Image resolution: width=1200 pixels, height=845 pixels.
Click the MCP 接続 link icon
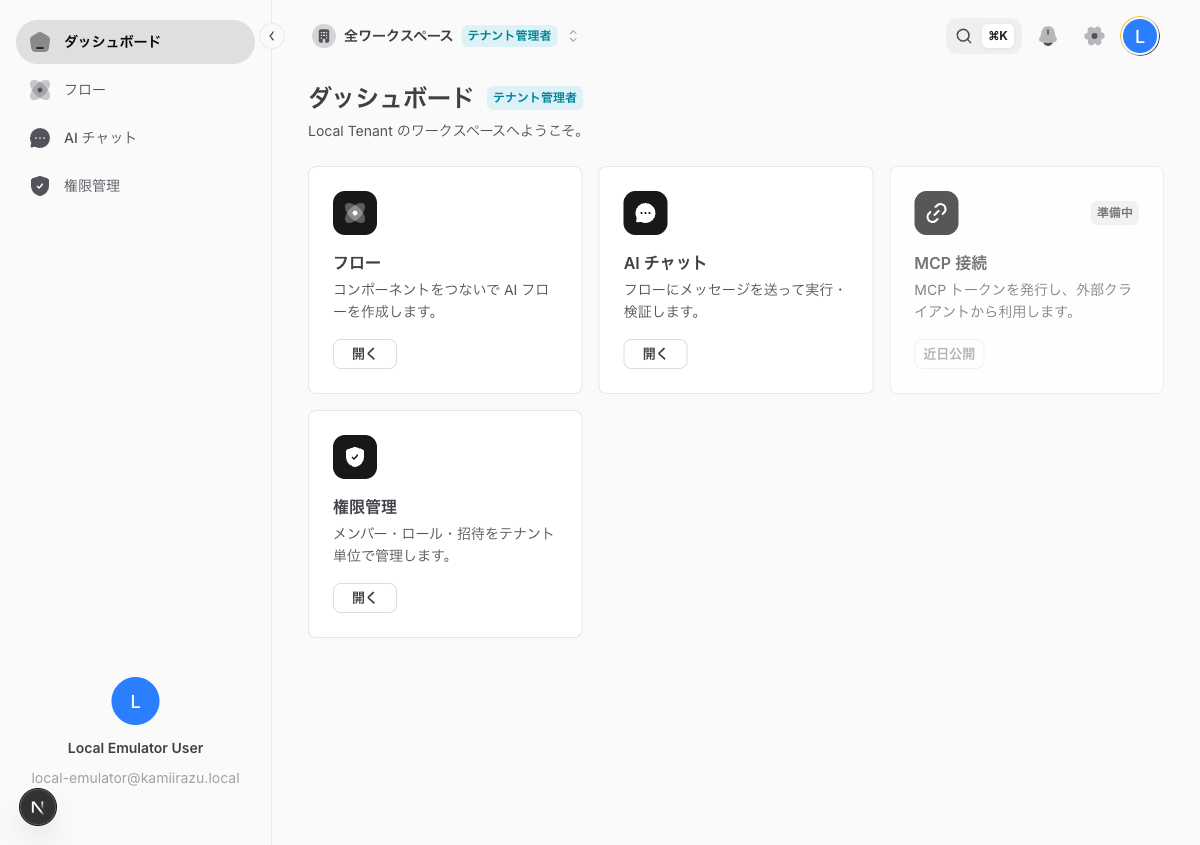click(936, 213)
